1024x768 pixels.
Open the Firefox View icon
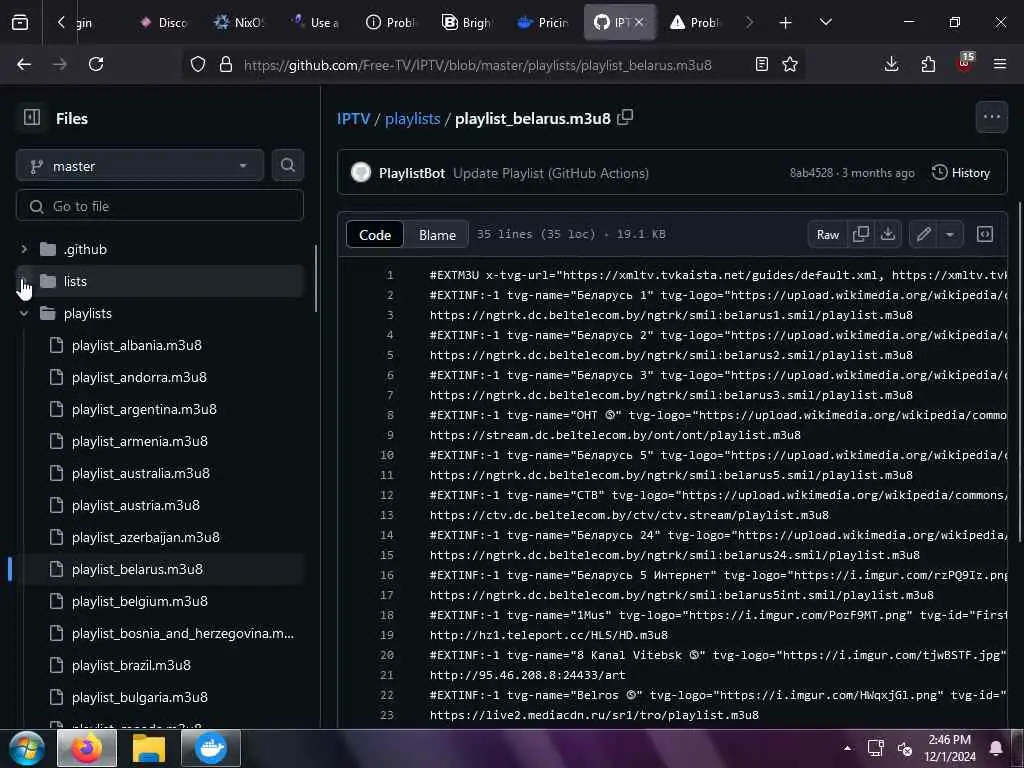click(20, 22)
